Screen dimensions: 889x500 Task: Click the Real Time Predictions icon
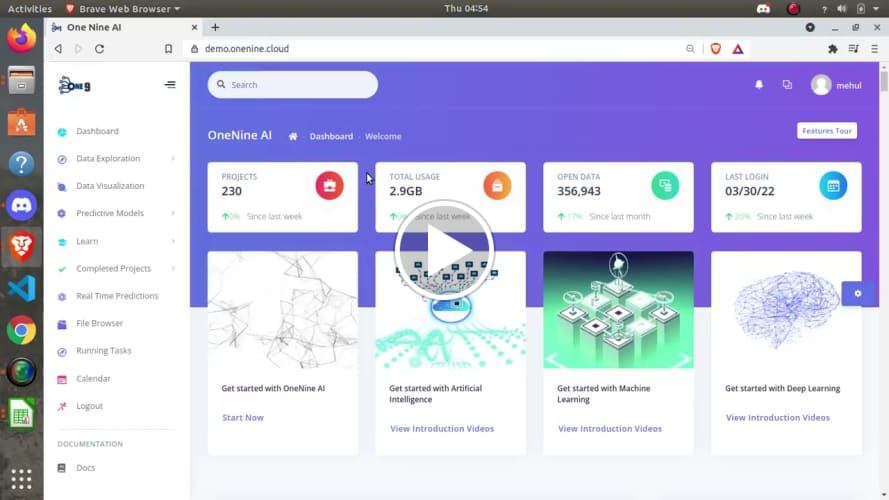point(62,296)
